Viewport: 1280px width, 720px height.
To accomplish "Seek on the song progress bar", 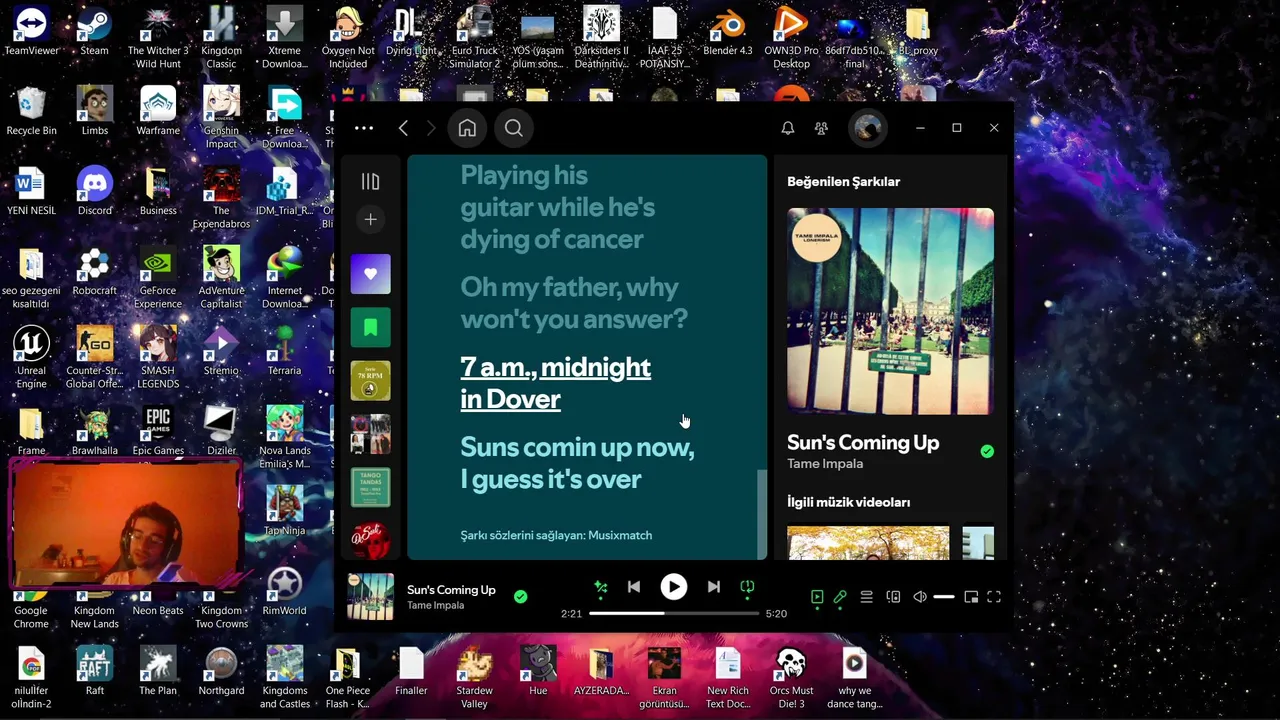I will [674, 613].
